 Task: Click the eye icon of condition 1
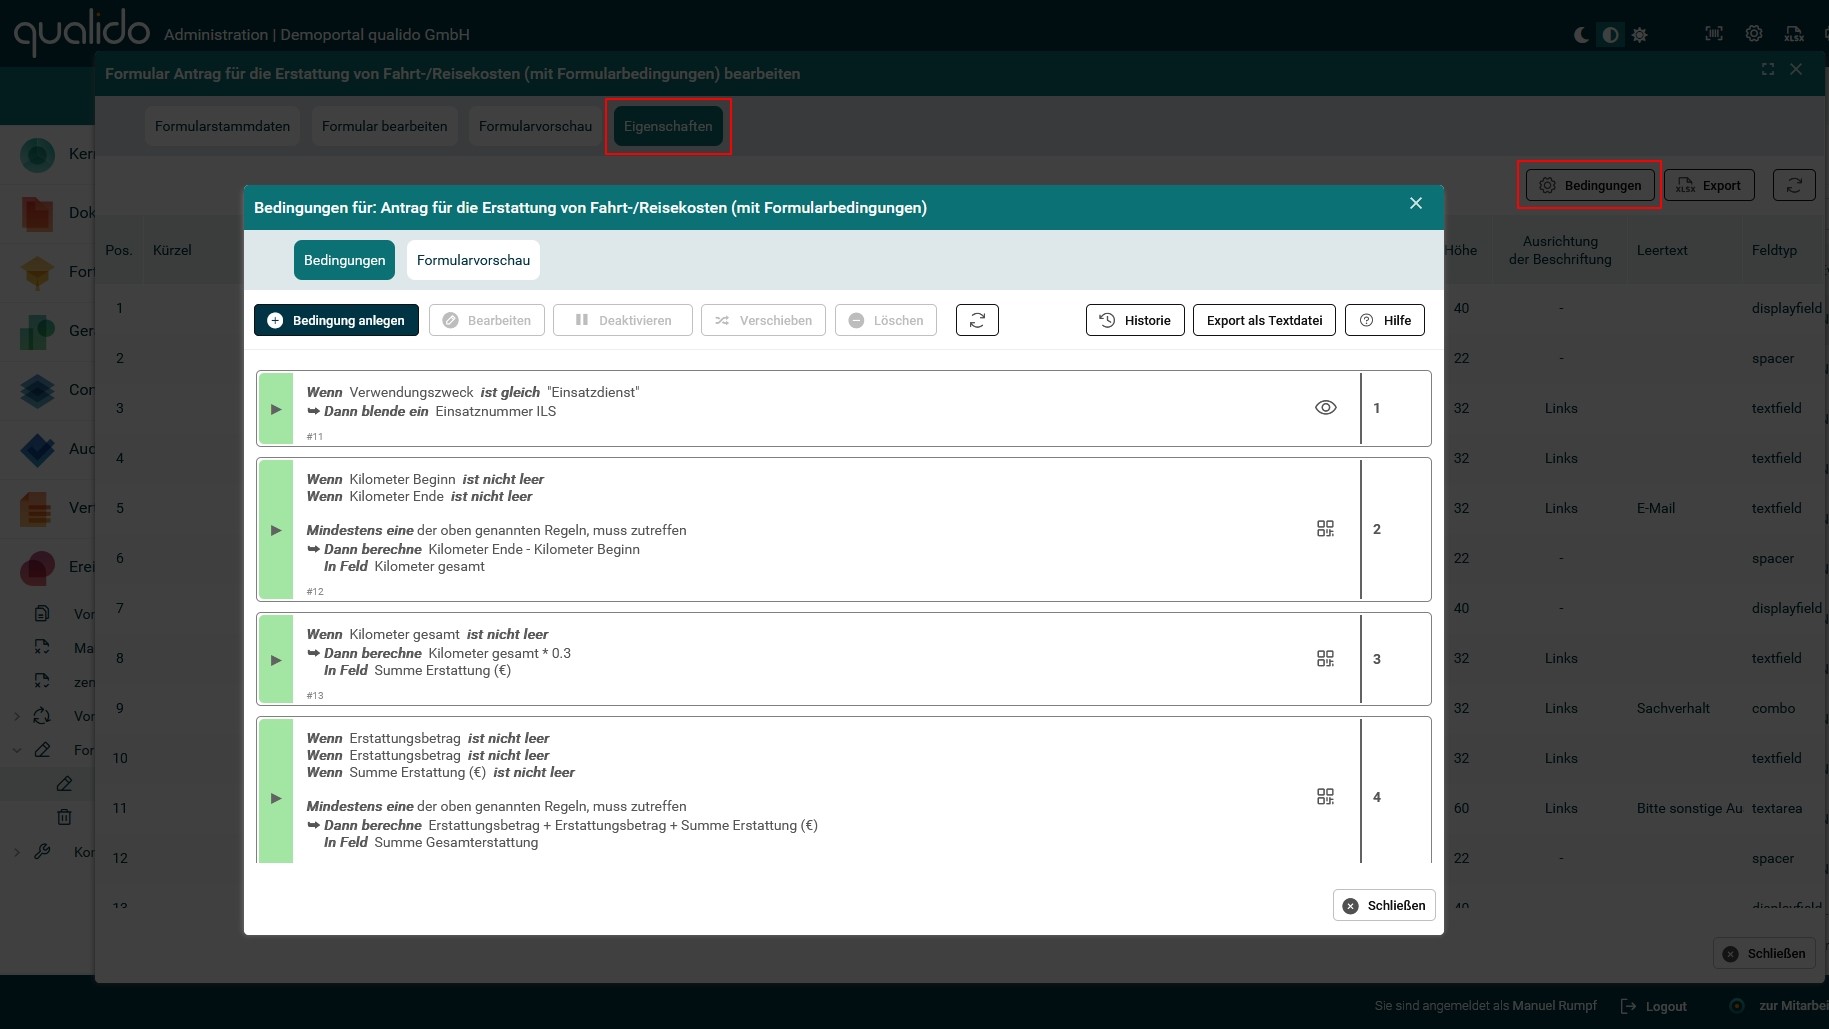tap(1325, 407)
